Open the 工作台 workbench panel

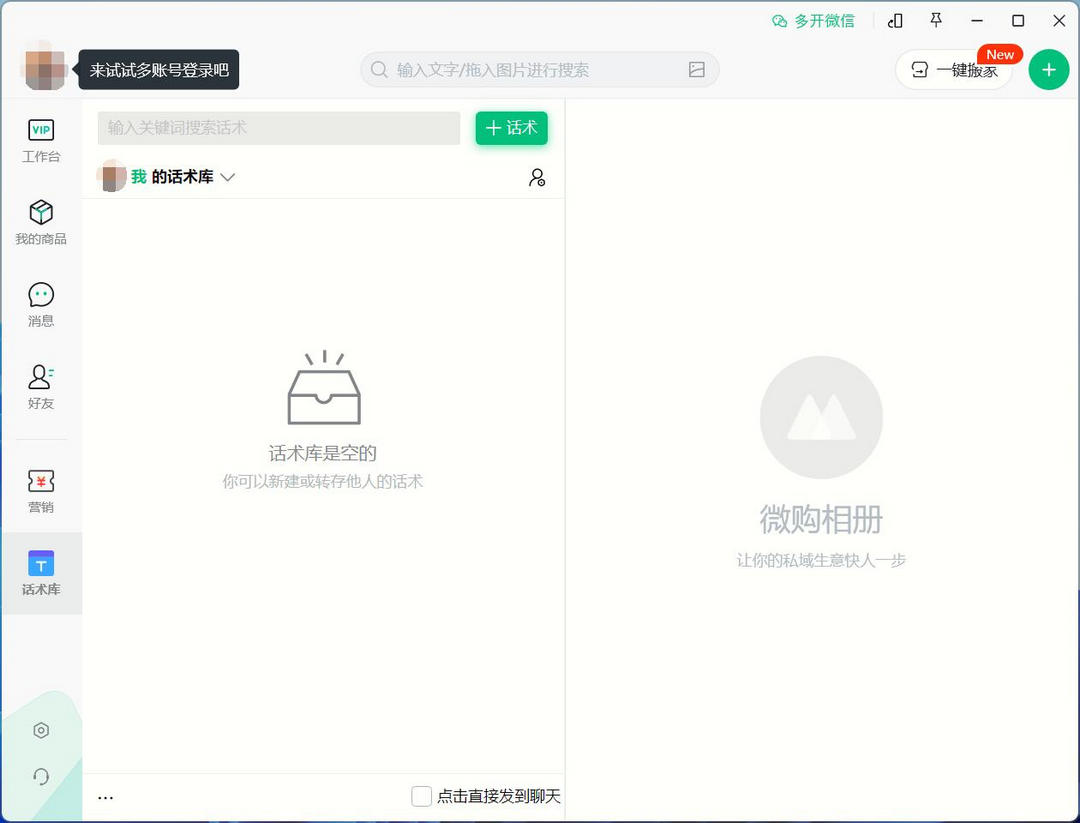[41, 141]
